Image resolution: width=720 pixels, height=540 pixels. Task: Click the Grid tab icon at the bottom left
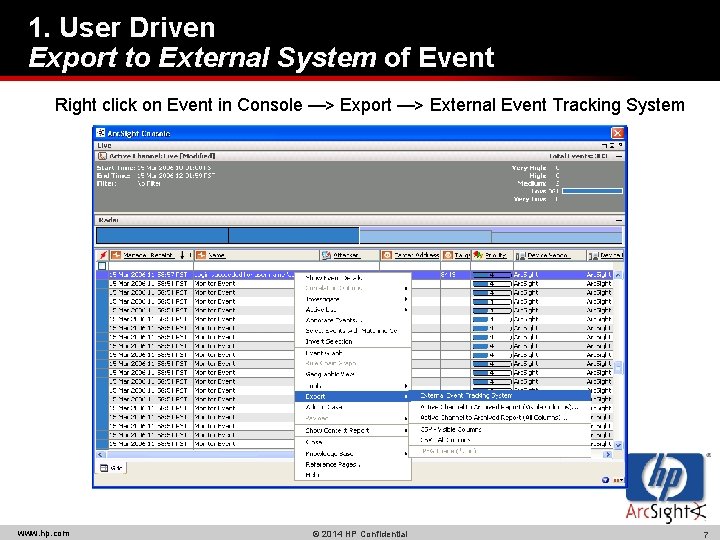pyautogui.click(x=104, y=468)
